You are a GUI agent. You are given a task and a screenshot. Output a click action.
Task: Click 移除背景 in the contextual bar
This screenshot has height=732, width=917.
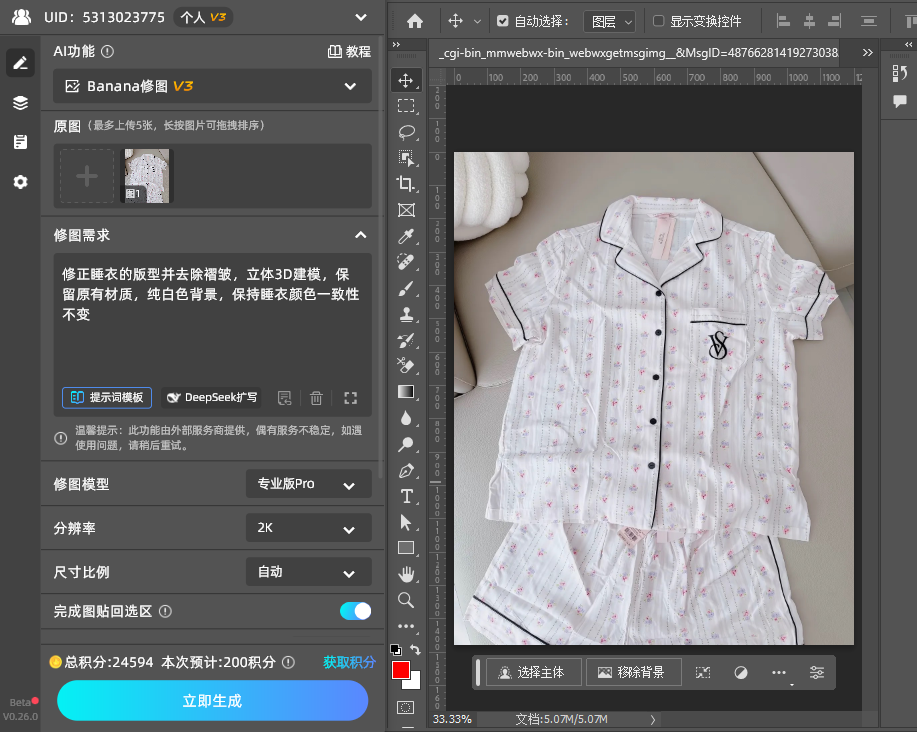(633, 672)
